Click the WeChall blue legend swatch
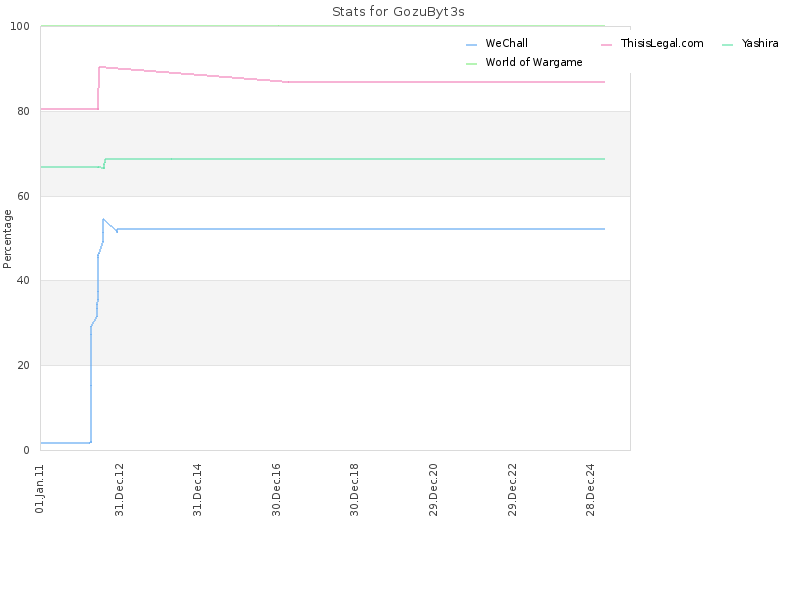This screenshot has width=800, height=600. [x=471, y=45]
